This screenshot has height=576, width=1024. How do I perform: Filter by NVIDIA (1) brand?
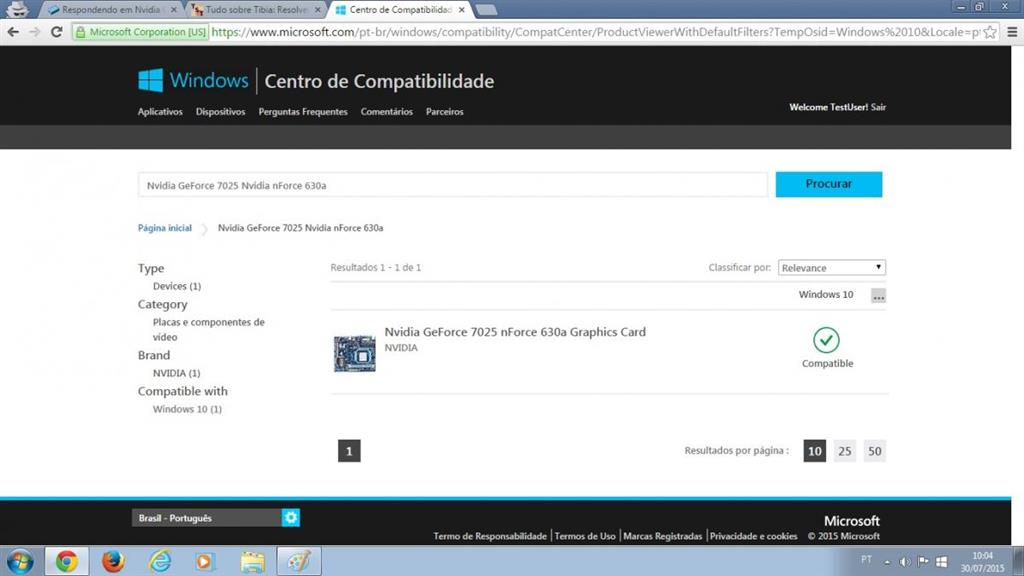pos(176,373)
